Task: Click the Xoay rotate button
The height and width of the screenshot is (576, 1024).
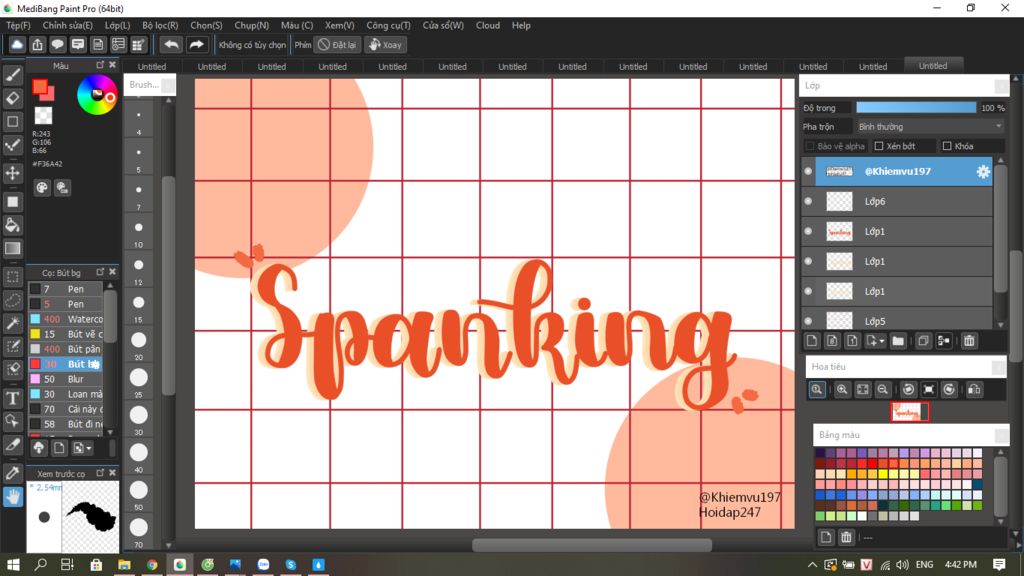Action: (x=385, y=44)
